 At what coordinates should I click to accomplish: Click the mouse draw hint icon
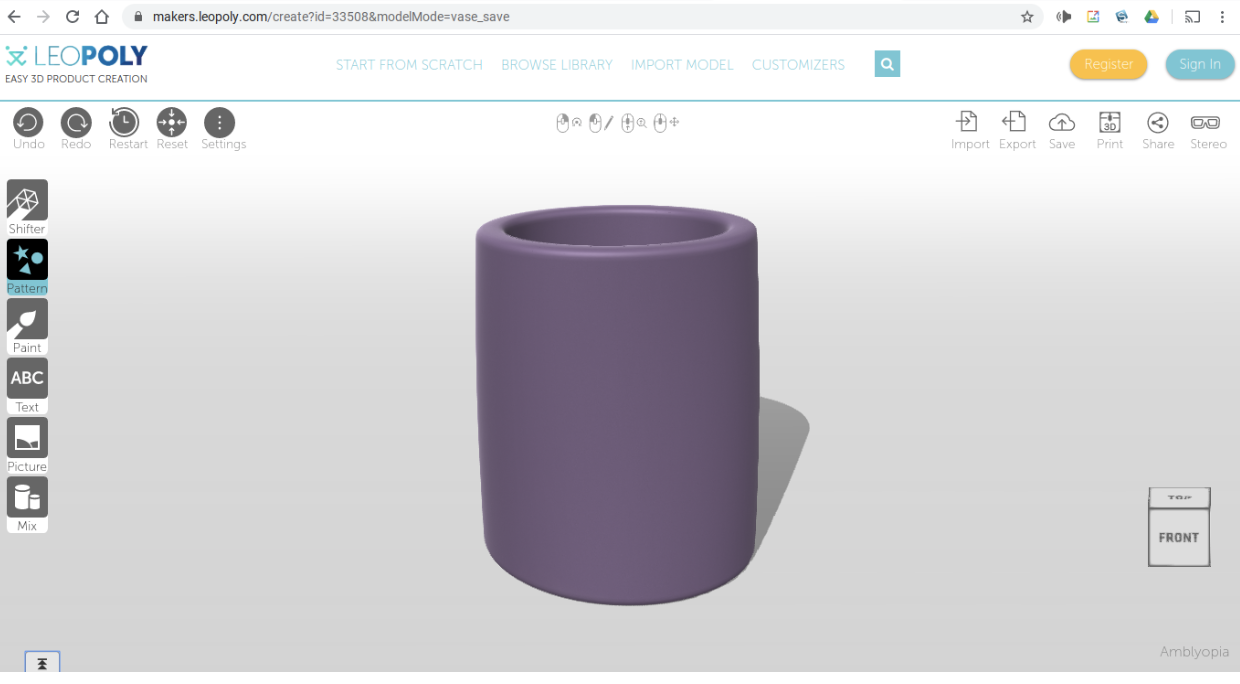(x=600, y=123)
